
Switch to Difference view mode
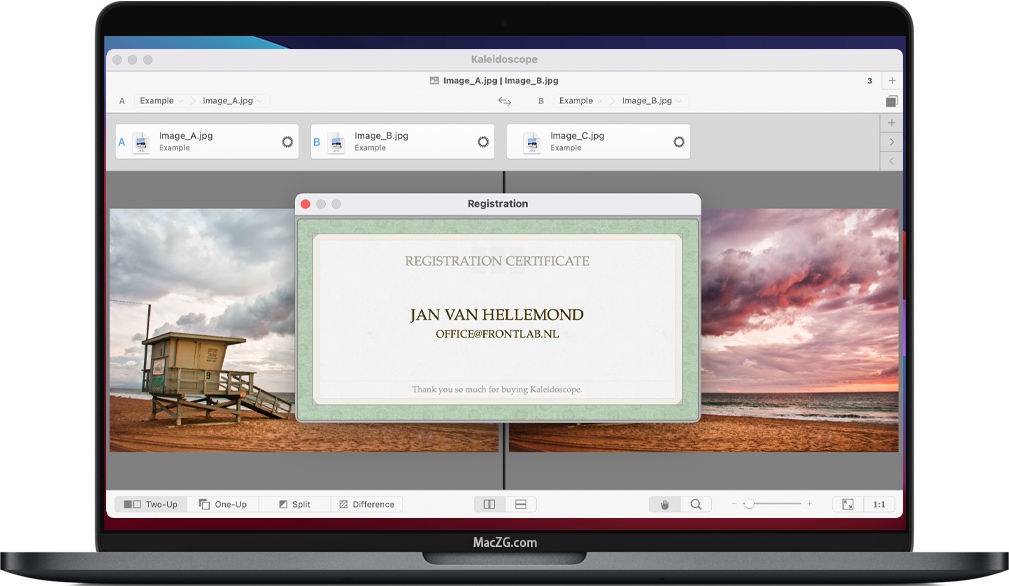click(x=367, y=504)
